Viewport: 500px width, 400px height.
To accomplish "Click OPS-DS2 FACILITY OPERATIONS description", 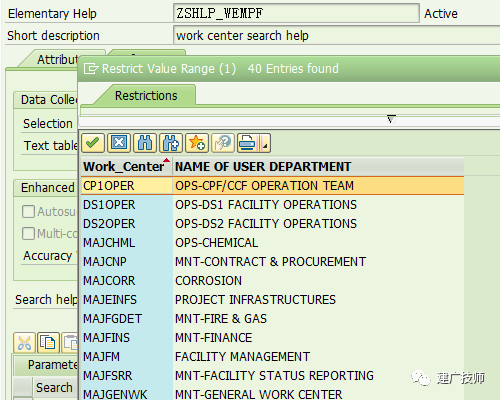I will (x=266, y=224).
